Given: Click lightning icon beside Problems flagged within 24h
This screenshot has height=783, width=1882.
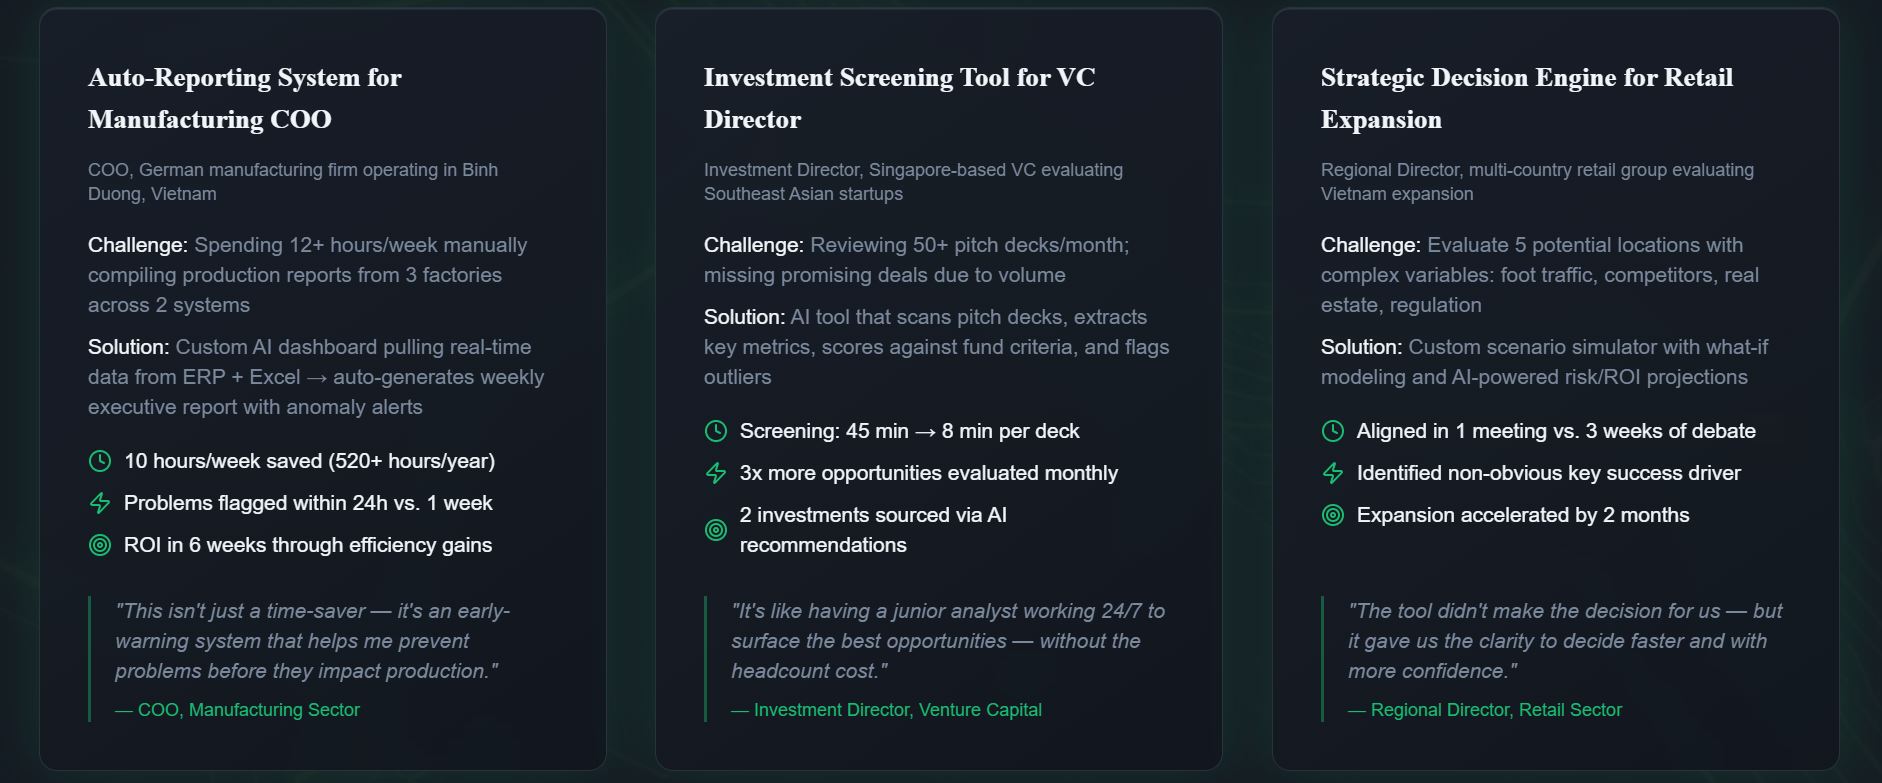Looking at the screenshot, I should (100, 503).
